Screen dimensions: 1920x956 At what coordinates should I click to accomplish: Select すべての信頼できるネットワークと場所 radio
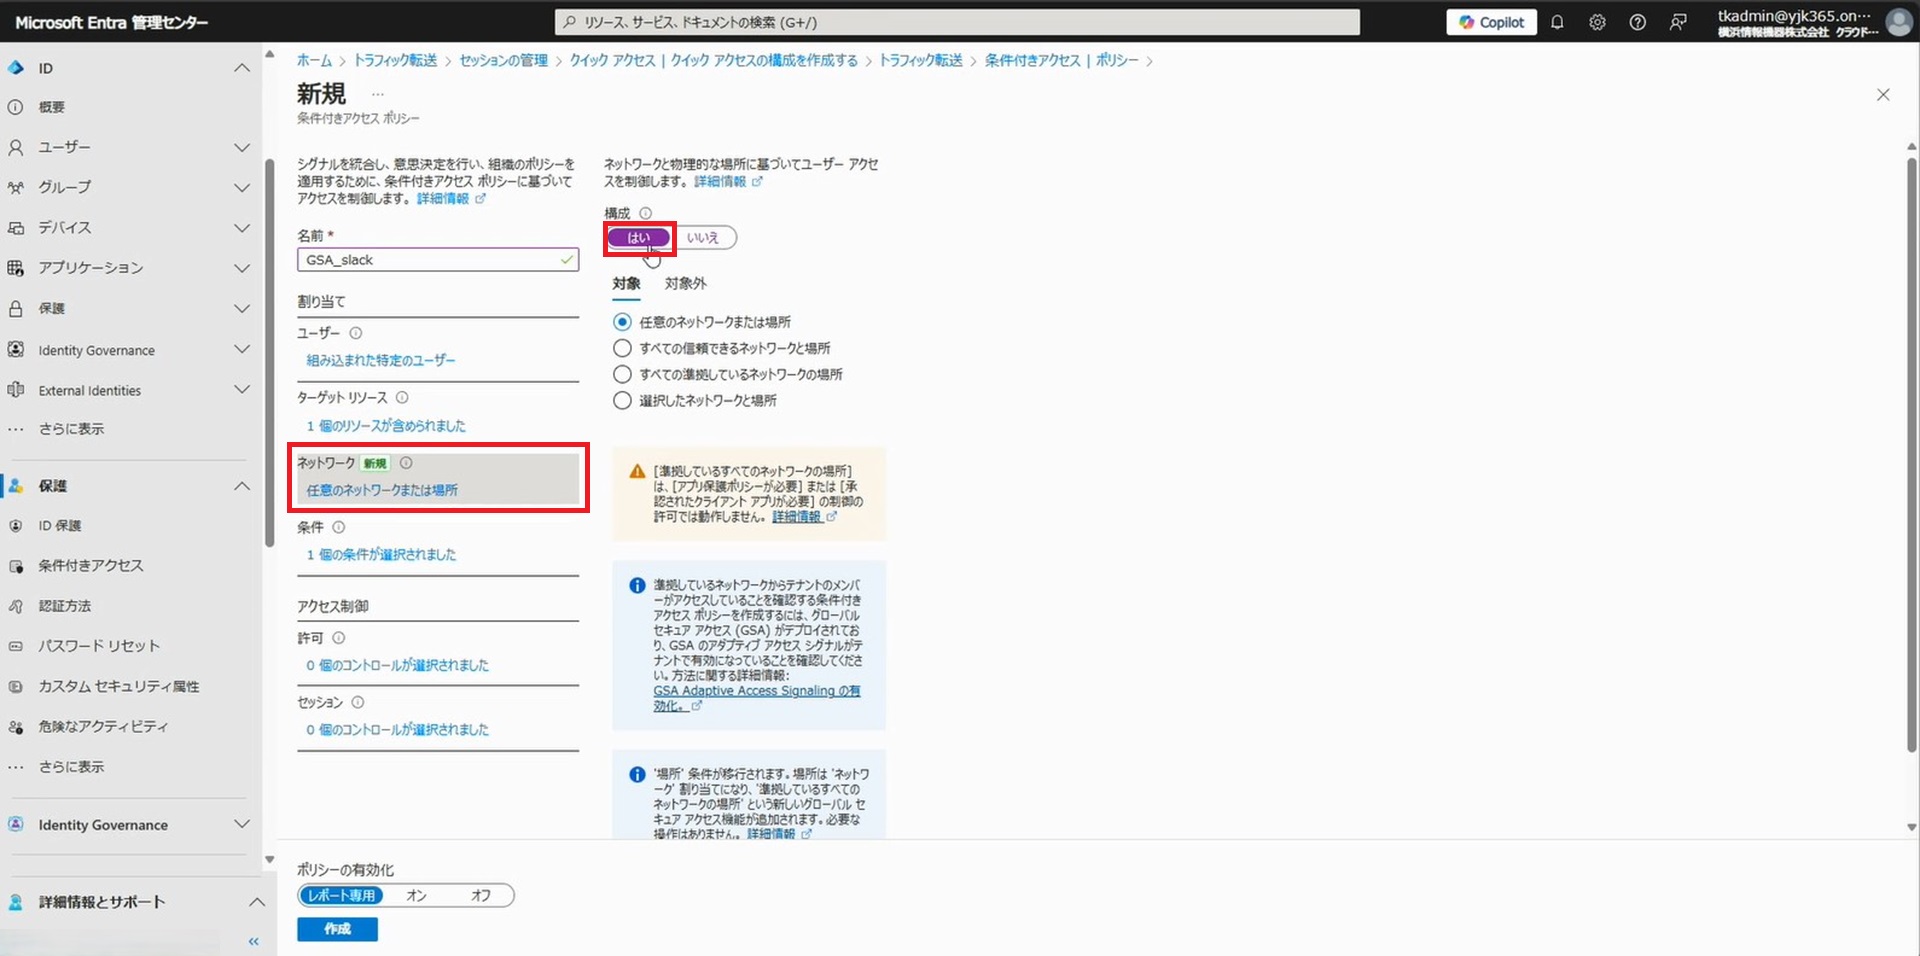pos(622,348)
